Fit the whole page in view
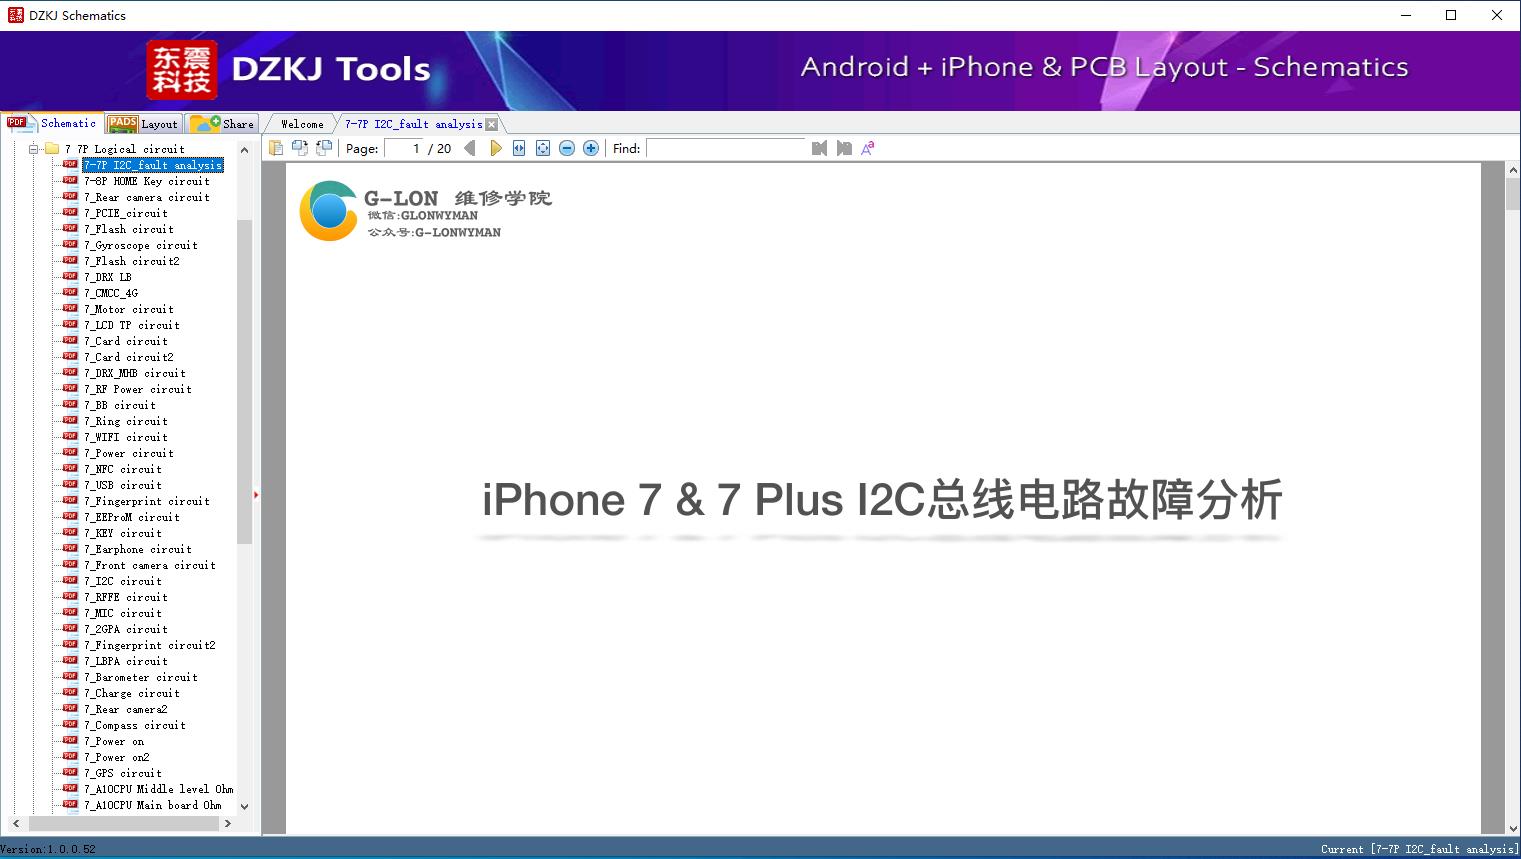 [x=543, y=148]
